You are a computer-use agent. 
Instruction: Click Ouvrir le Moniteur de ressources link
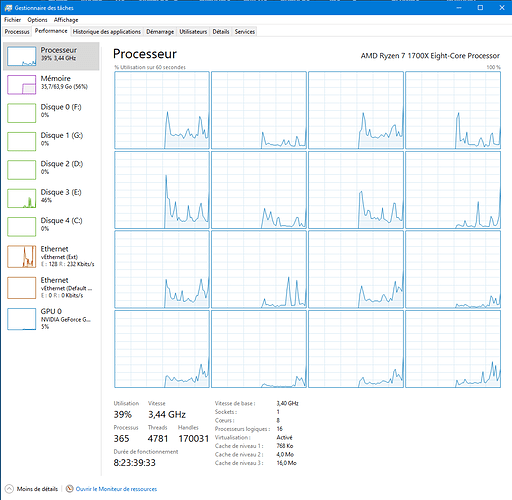[116, 489]
